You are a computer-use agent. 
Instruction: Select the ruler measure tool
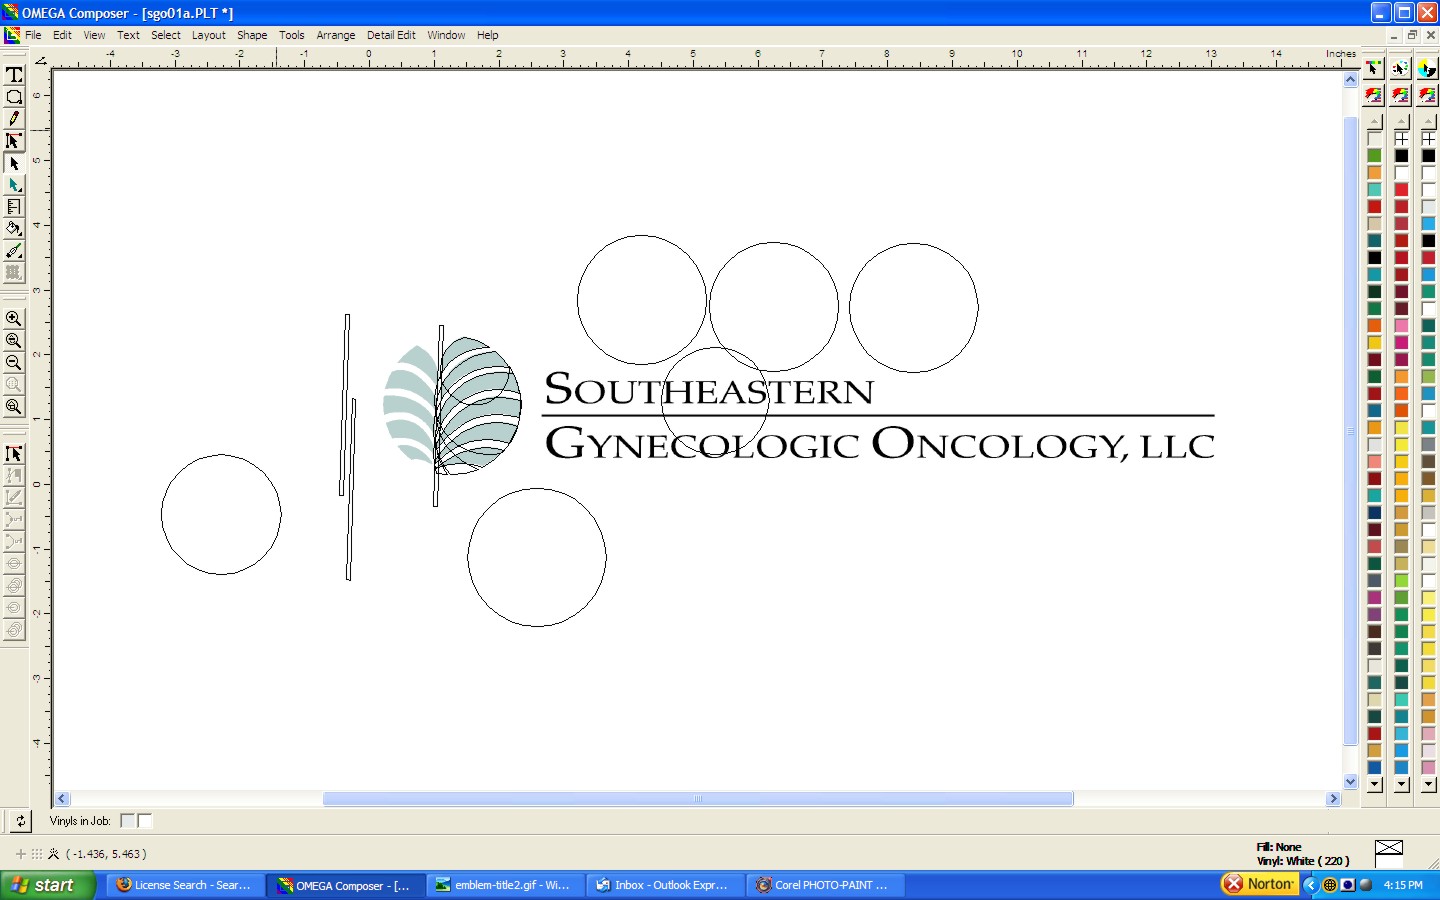pyautogui.click(x=14, y=207)
